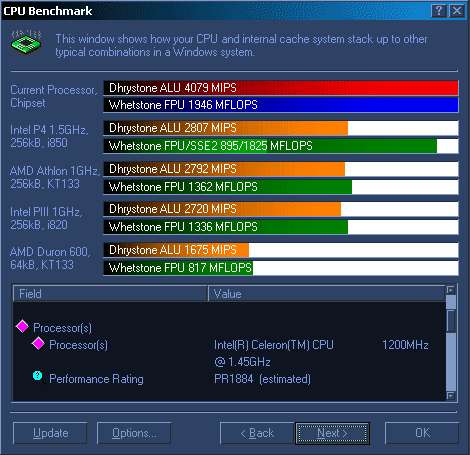
Task: Confirm with the OK button
Action: pyautogui.click(x=422, y=433)
